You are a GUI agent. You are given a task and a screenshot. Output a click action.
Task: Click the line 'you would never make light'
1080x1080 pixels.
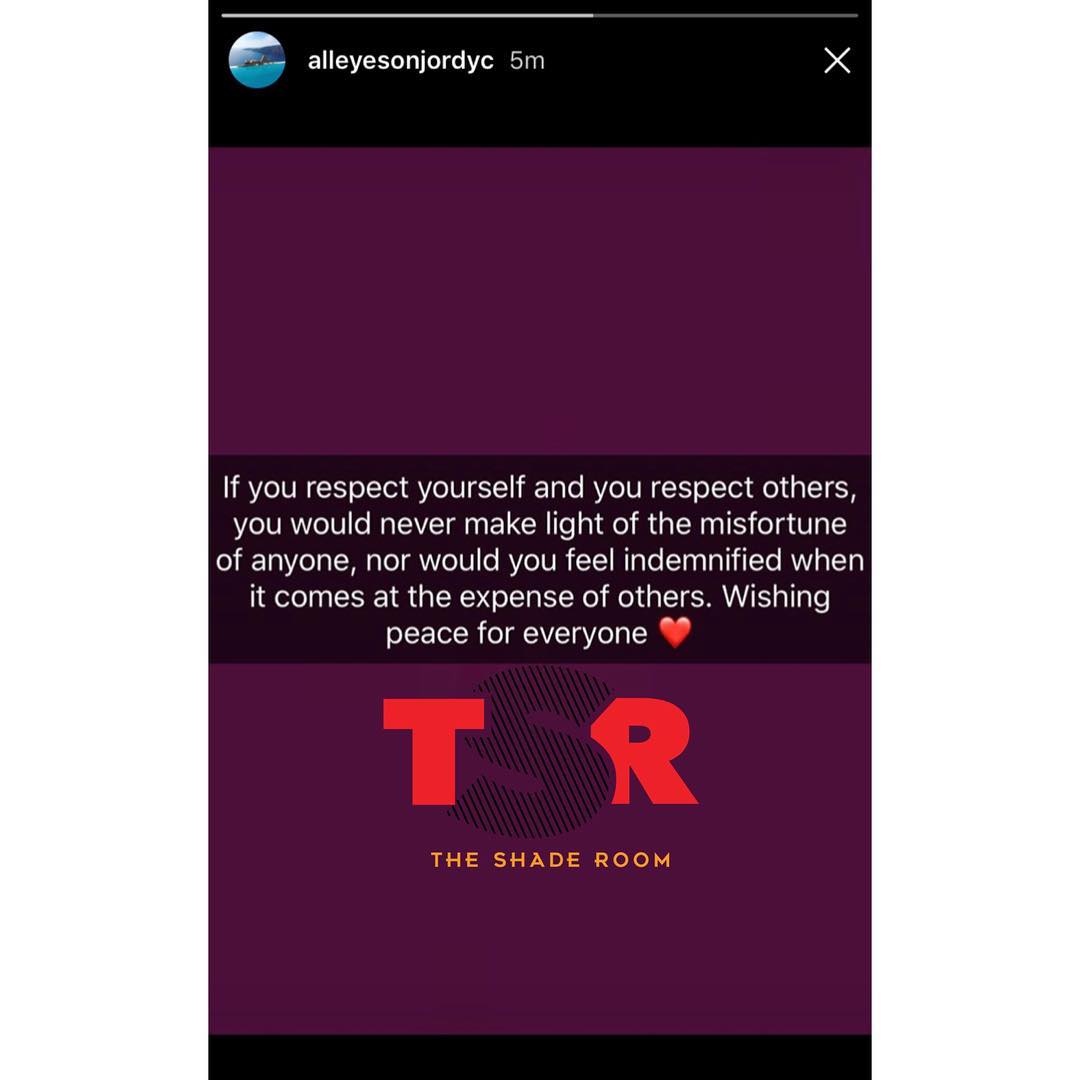coord(540,524)
